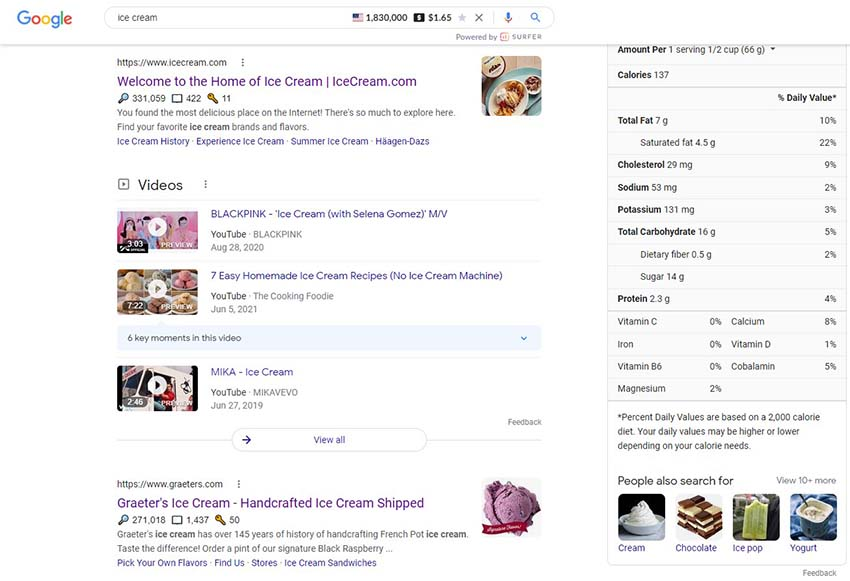Image resolution: width=850 pixels, height=581 pixels.
Task: Click the Sugar 14 g row
Action: pyautogui.click(x=726, y=276)
